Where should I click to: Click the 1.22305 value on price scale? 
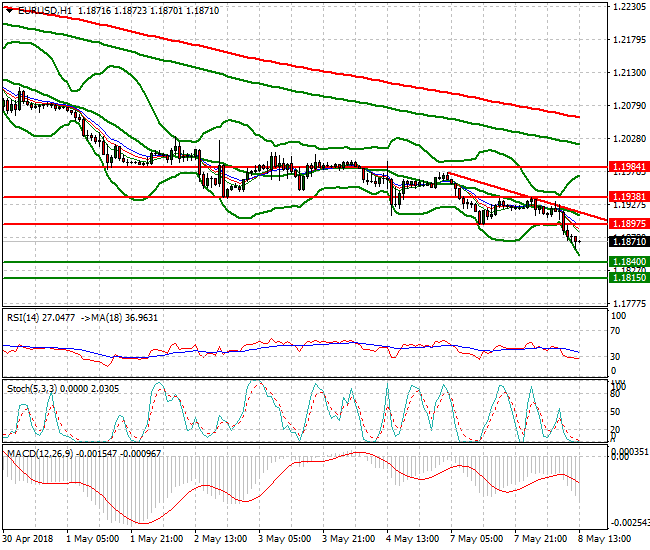[627, 6]
